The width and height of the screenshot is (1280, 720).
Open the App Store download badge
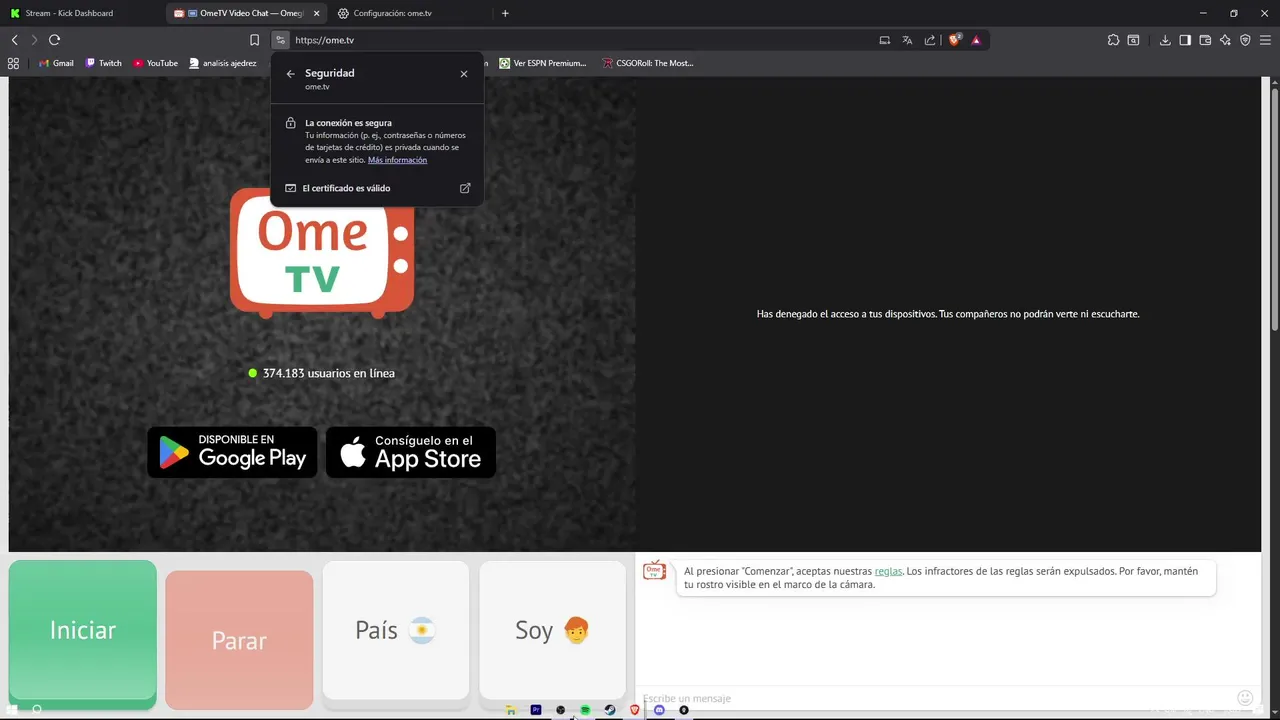pos(411,452)
